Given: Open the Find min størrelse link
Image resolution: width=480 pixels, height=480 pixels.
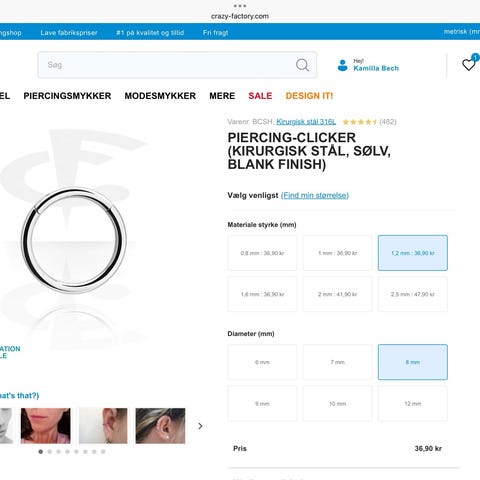Looking at the screenshot, I should 315,195.
